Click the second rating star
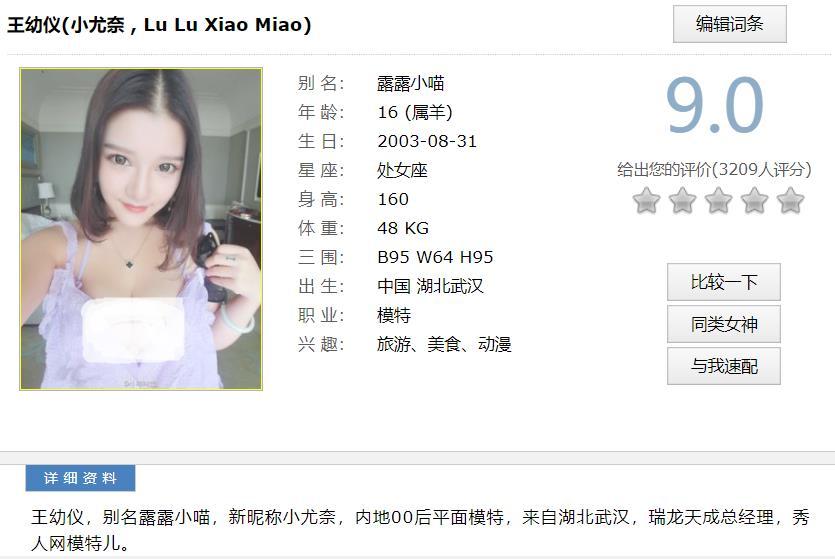 (682, 201)
